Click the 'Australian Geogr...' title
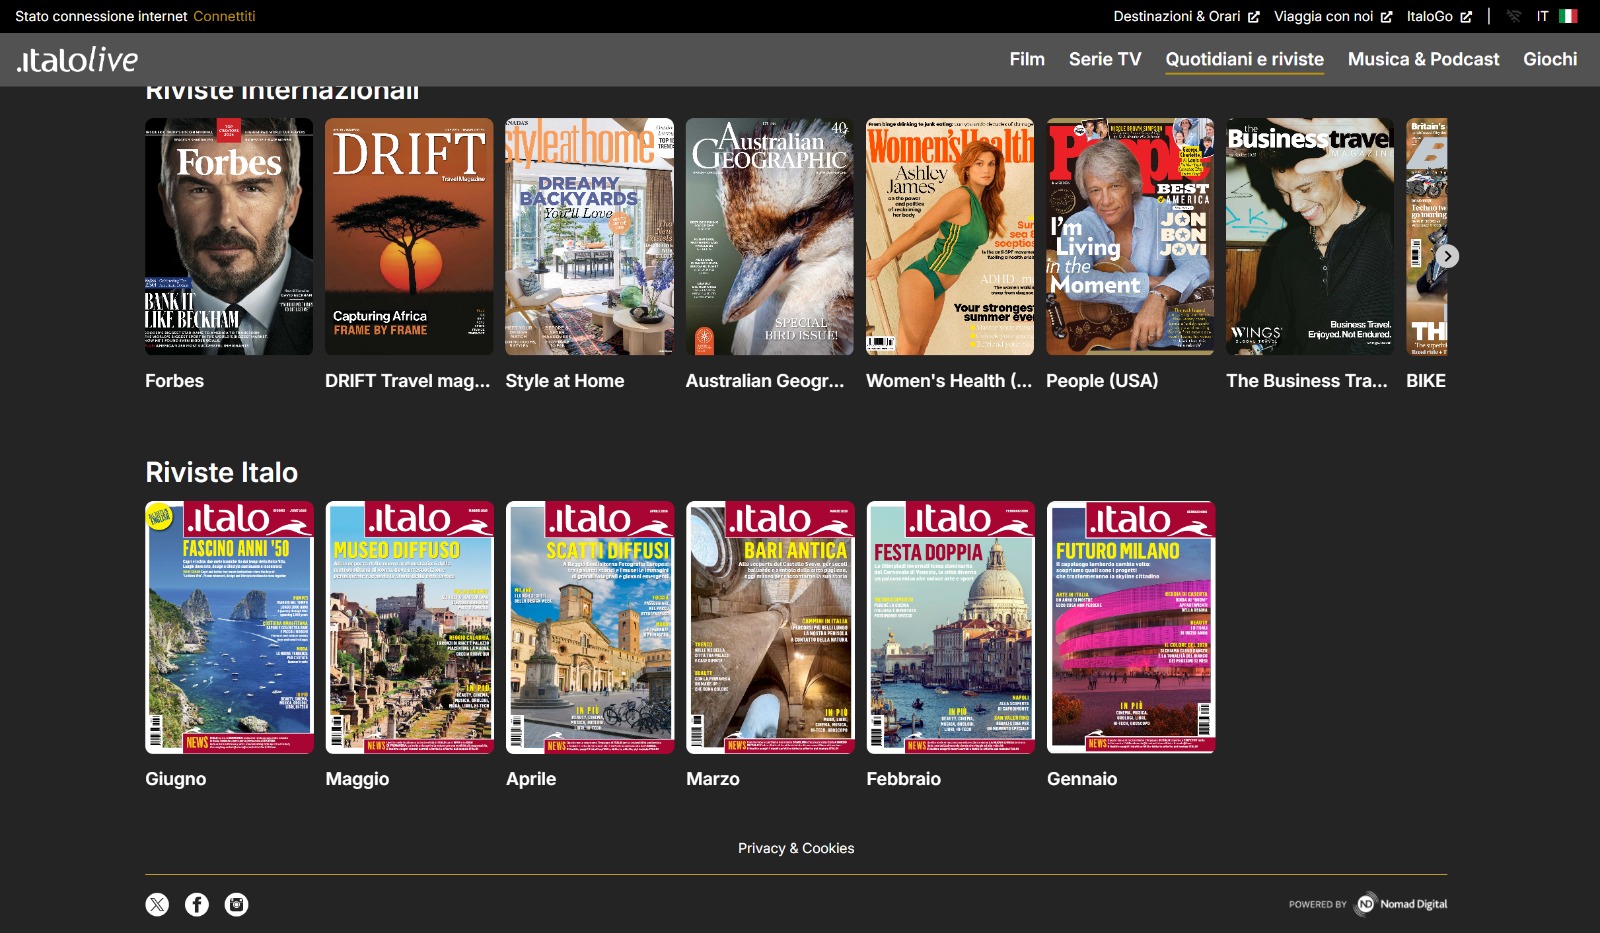This screenshot has width=1600, height=933. 765,381
